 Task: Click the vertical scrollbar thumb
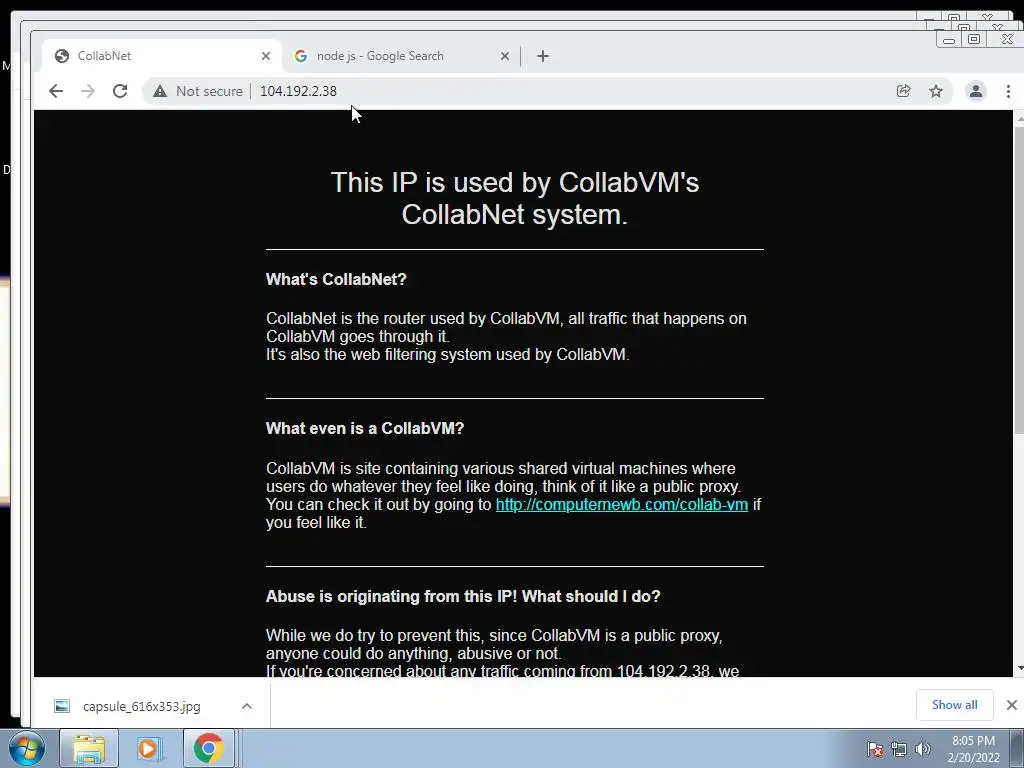pos(1019,280)
